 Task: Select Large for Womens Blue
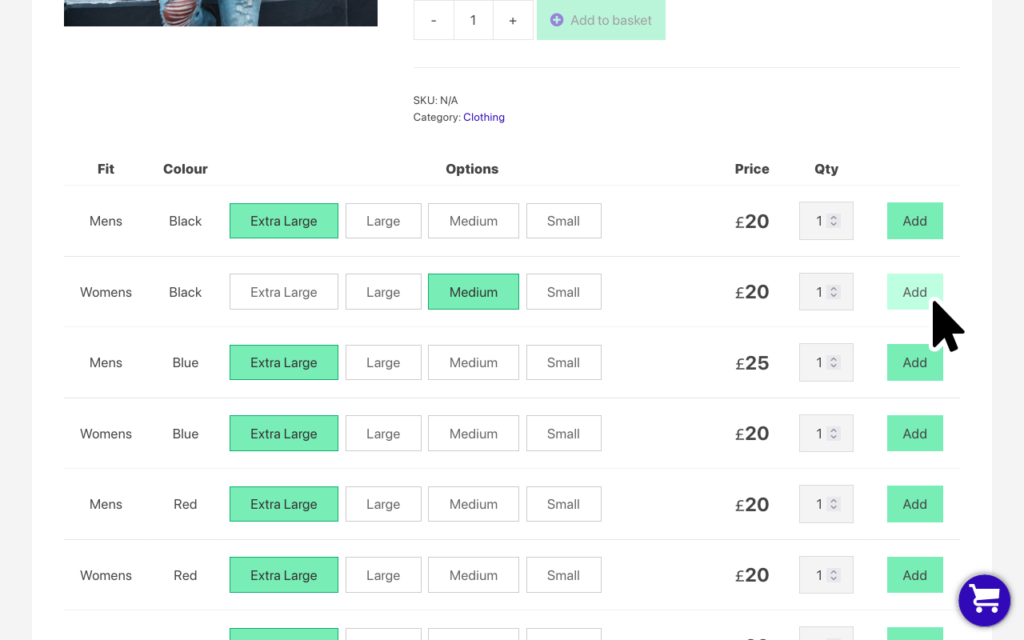point(383,434)
